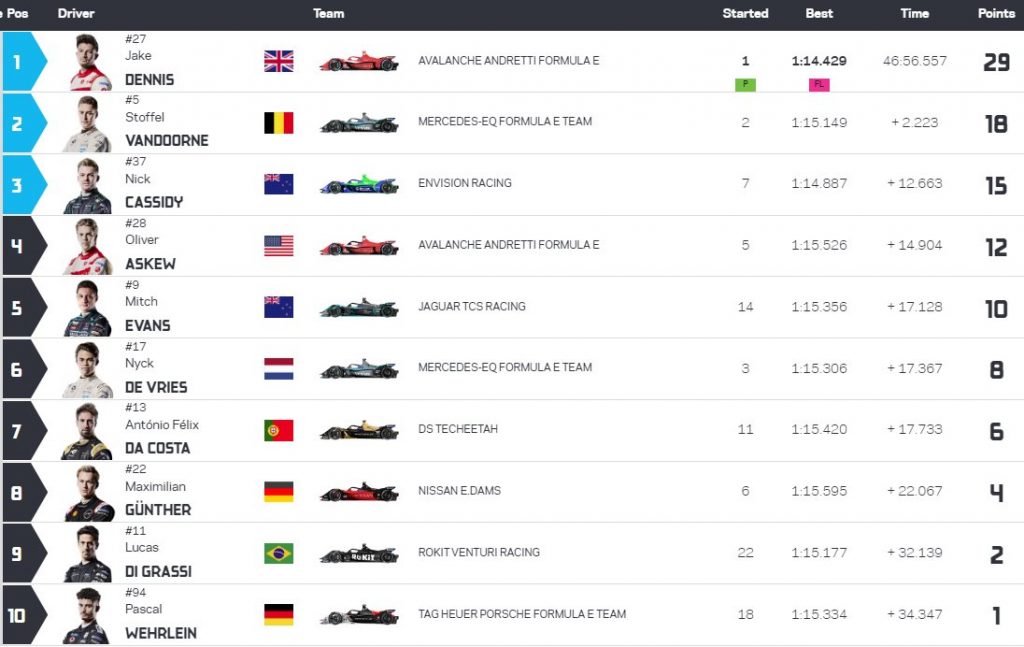Sort by the Best column header
Viewport: 1024px width, 647px height.
coord(819,13)
